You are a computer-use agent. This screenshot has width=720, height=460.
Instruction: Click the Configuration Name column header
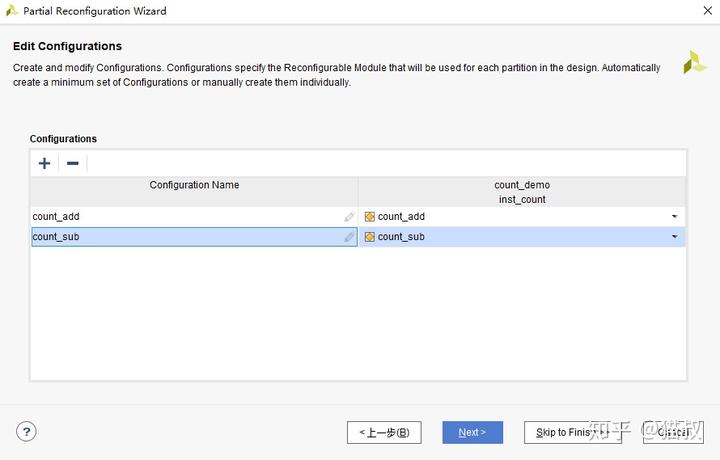pos(194,185)
